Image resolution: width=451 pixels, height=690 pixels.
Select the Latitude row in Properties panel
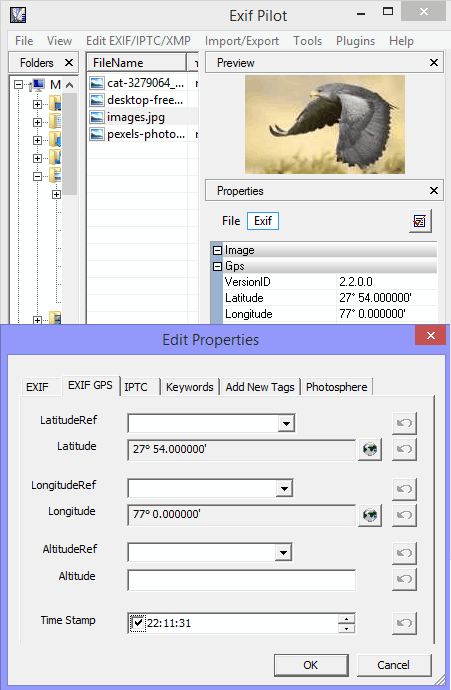[x=330, y=298]
